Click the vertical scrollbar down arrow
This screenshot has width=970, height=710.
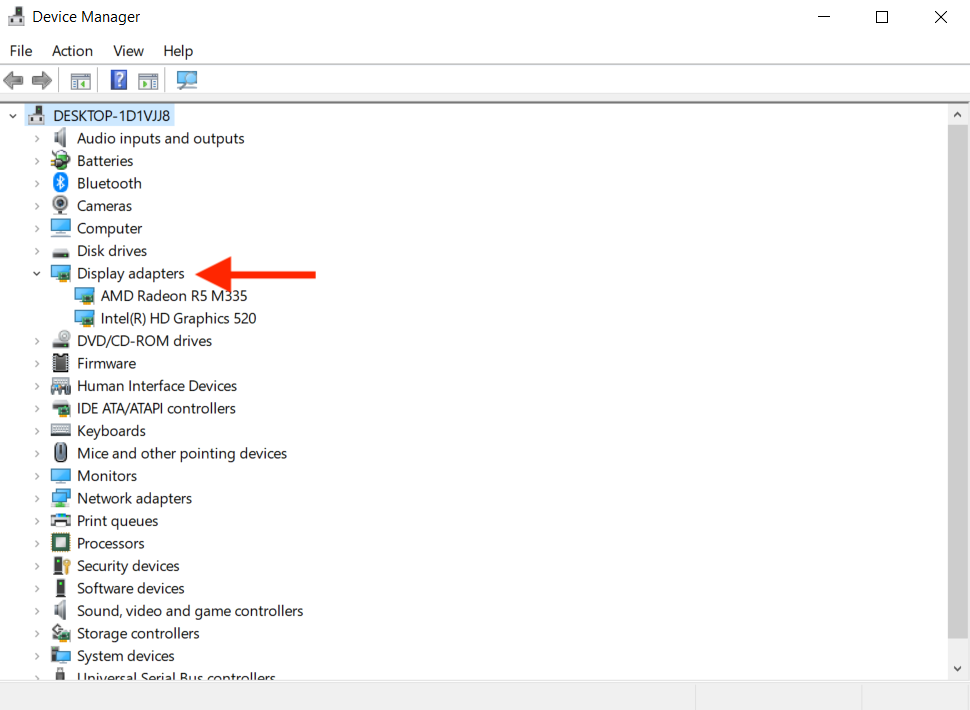click(957, 669)
